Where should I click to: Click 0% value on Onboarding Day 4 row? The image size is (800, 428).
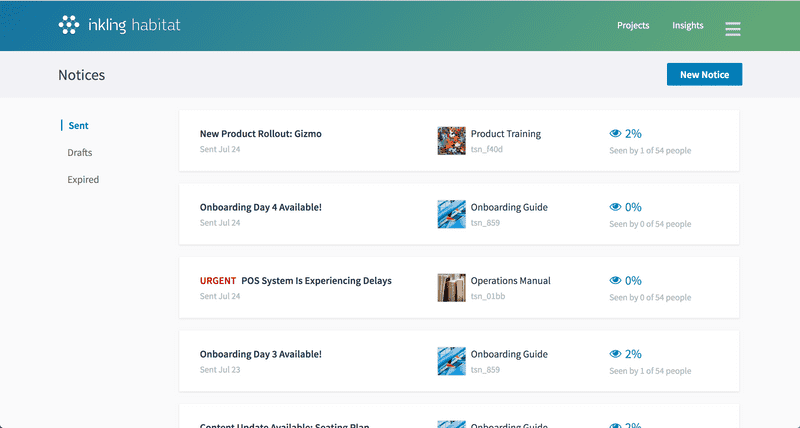coord(633,207)
